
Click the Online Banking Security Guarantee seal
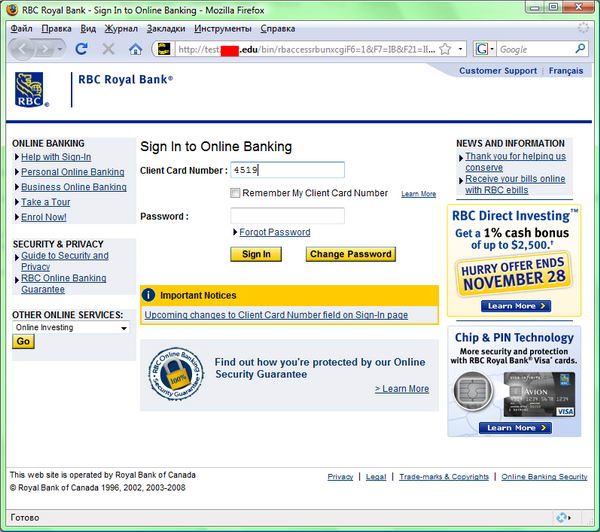pyautogui.click(x=176, y=374)
